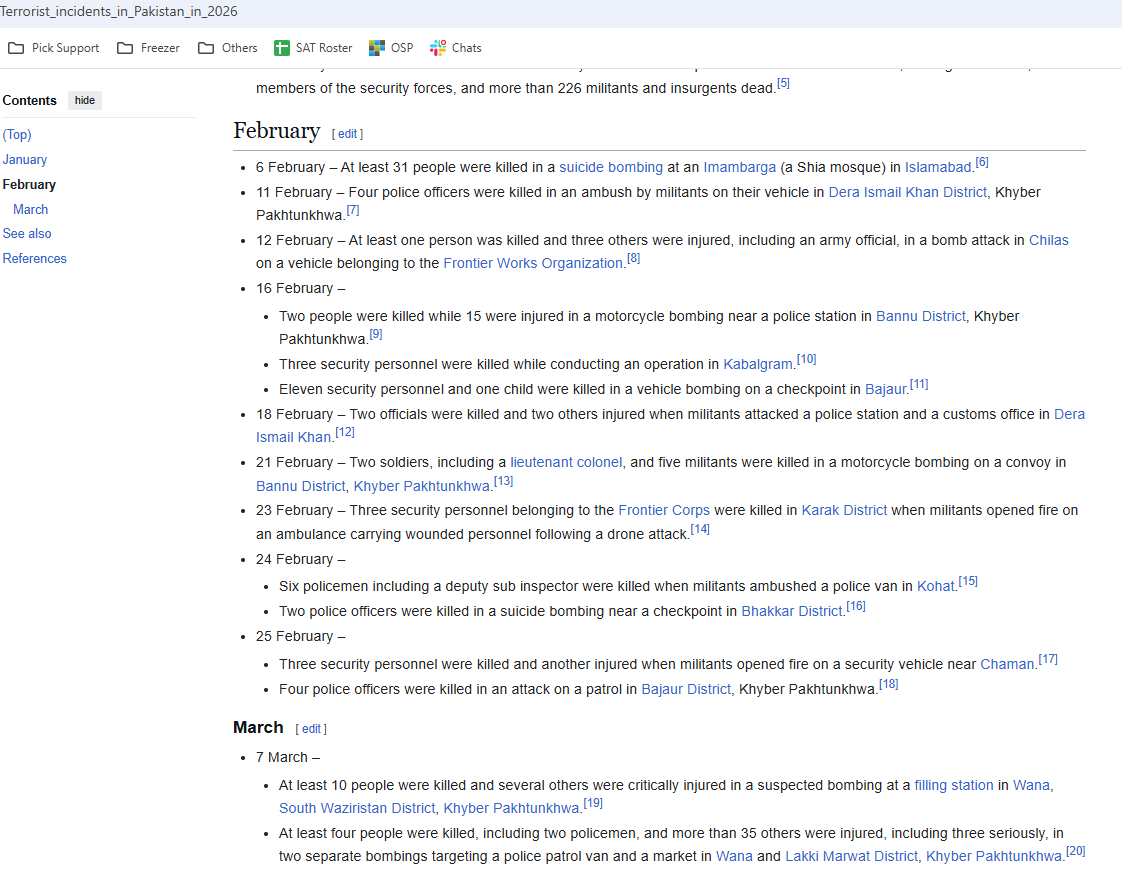1122x870 pixels.
Task: Open Frontier Works Organization link
Action: (x=533, y=263)
